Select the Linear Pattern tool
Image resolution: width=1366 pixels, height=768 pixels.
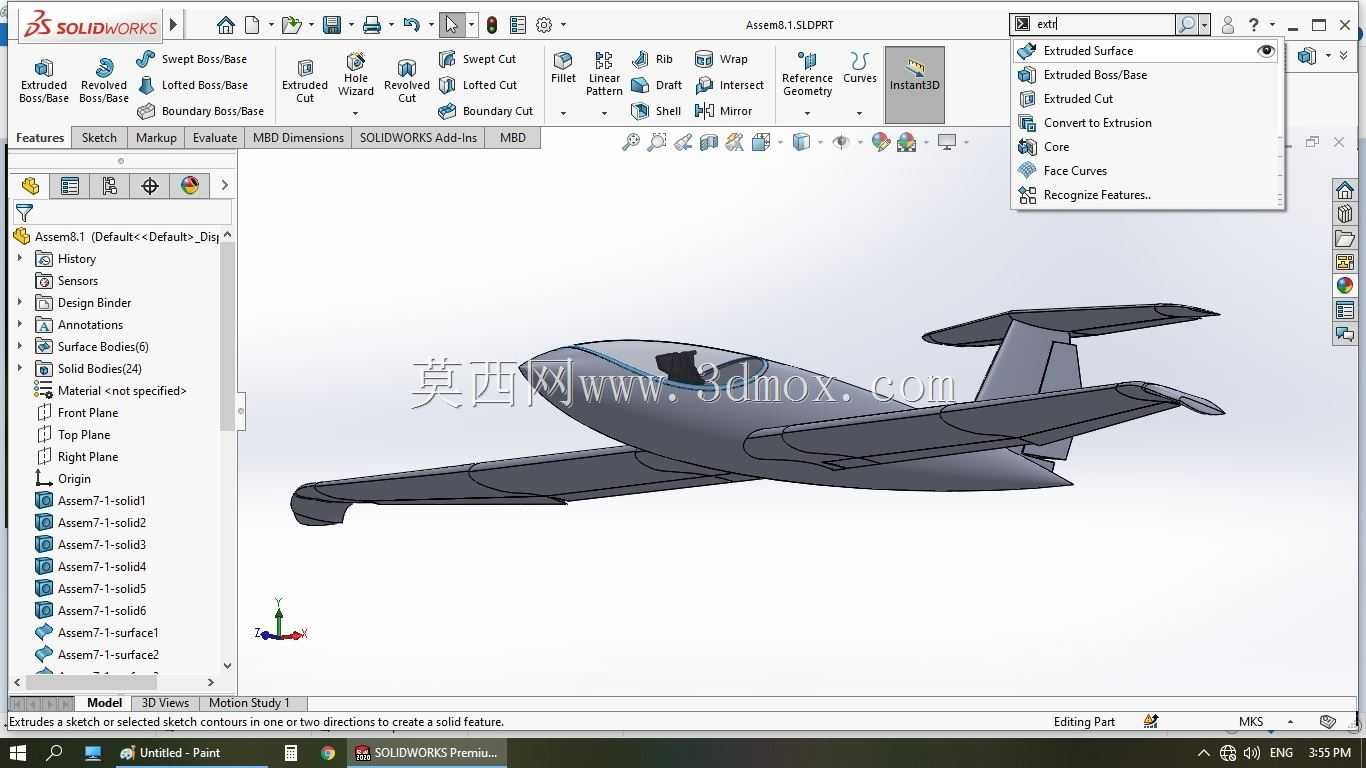pyautogui.click(x=604, y=75)
